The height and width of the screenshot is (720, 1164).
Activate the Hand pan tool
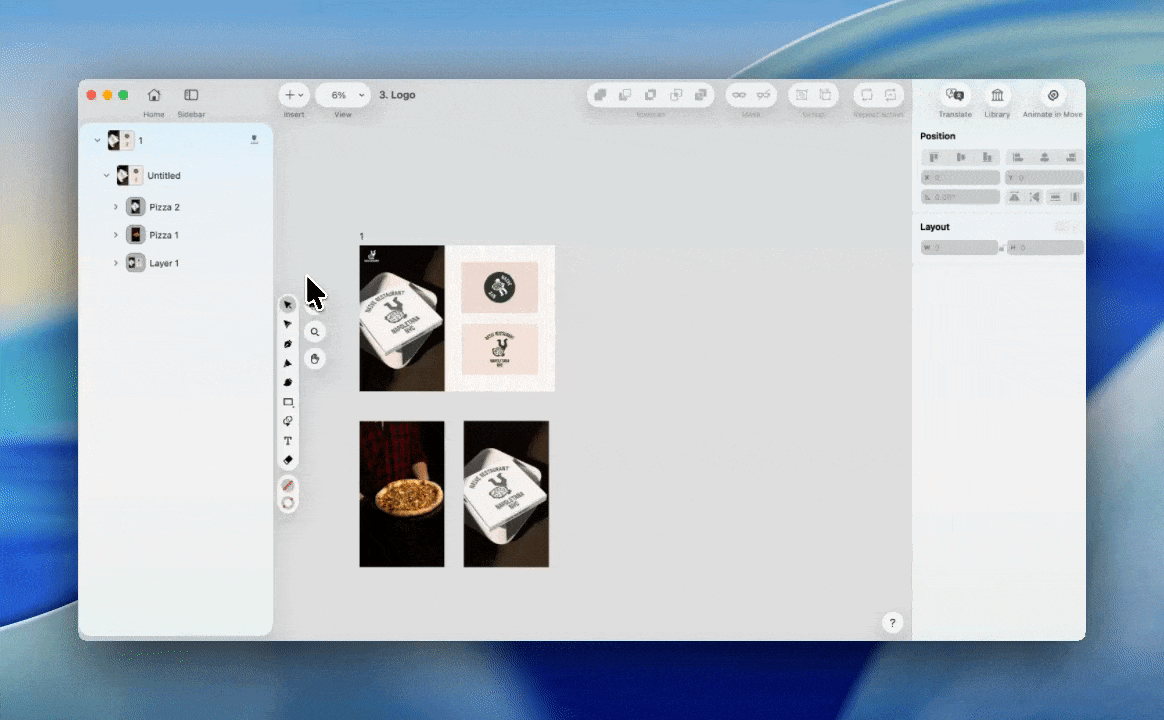click(316, 358)
